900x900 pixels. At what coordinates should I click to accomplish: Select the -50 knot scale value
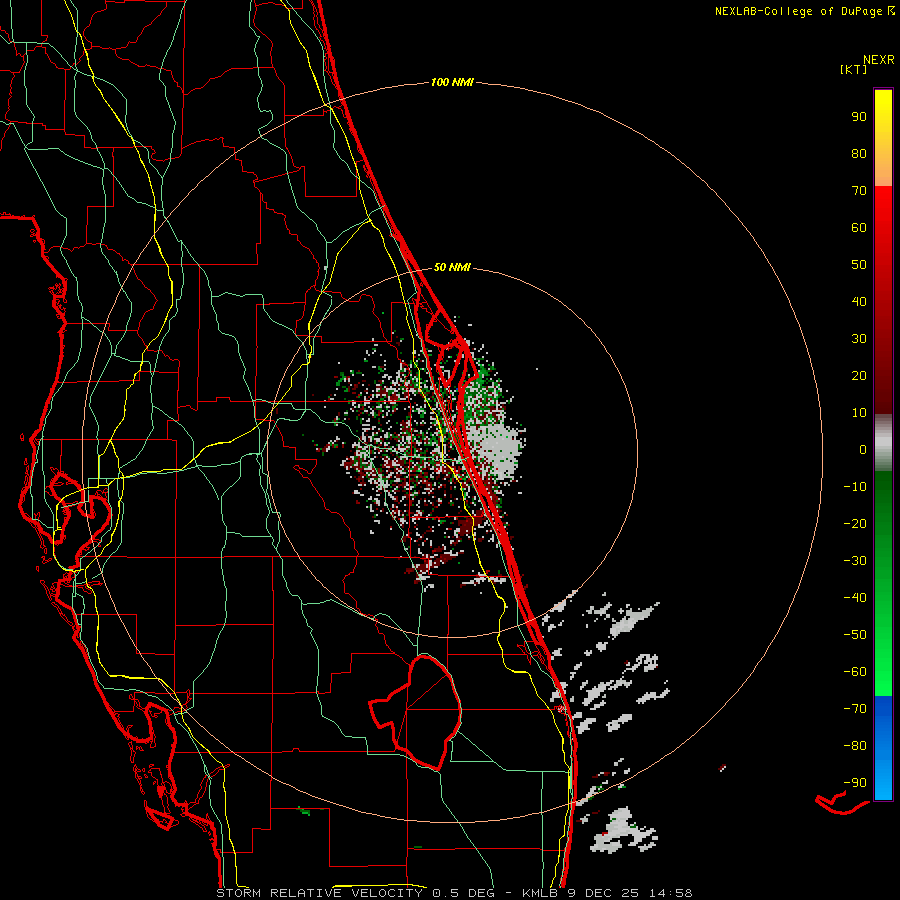855,635
